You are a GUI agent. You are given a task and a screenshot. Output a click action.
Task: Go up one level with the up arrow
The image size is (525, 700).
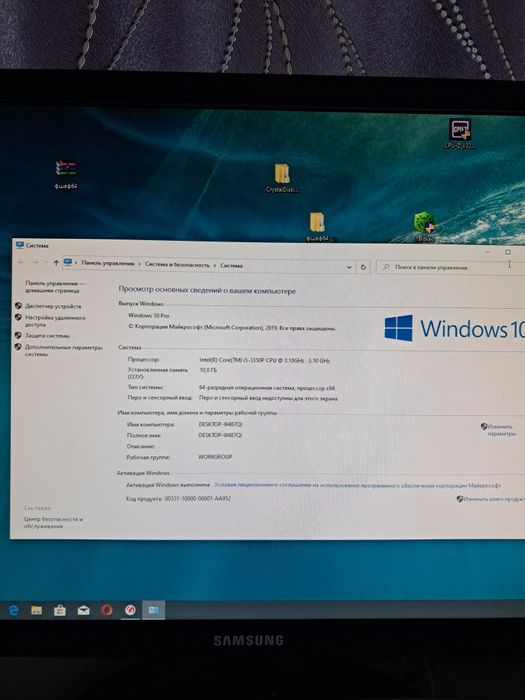[56, 262]
